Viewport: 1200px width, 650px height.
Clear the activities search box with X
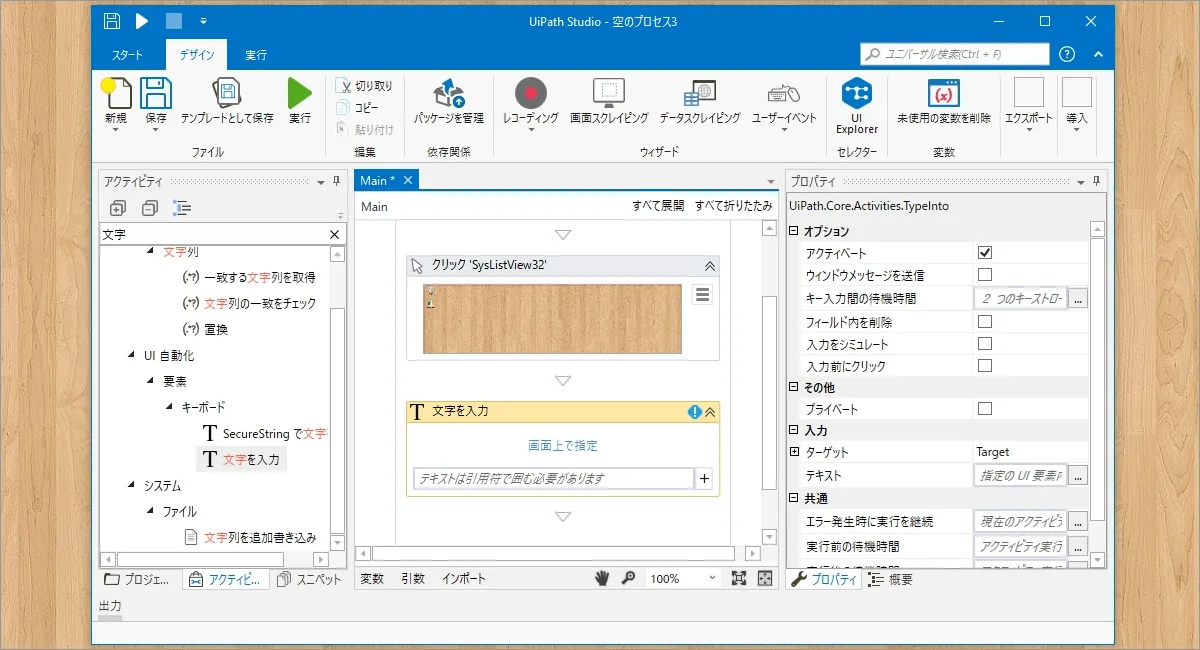335,234
